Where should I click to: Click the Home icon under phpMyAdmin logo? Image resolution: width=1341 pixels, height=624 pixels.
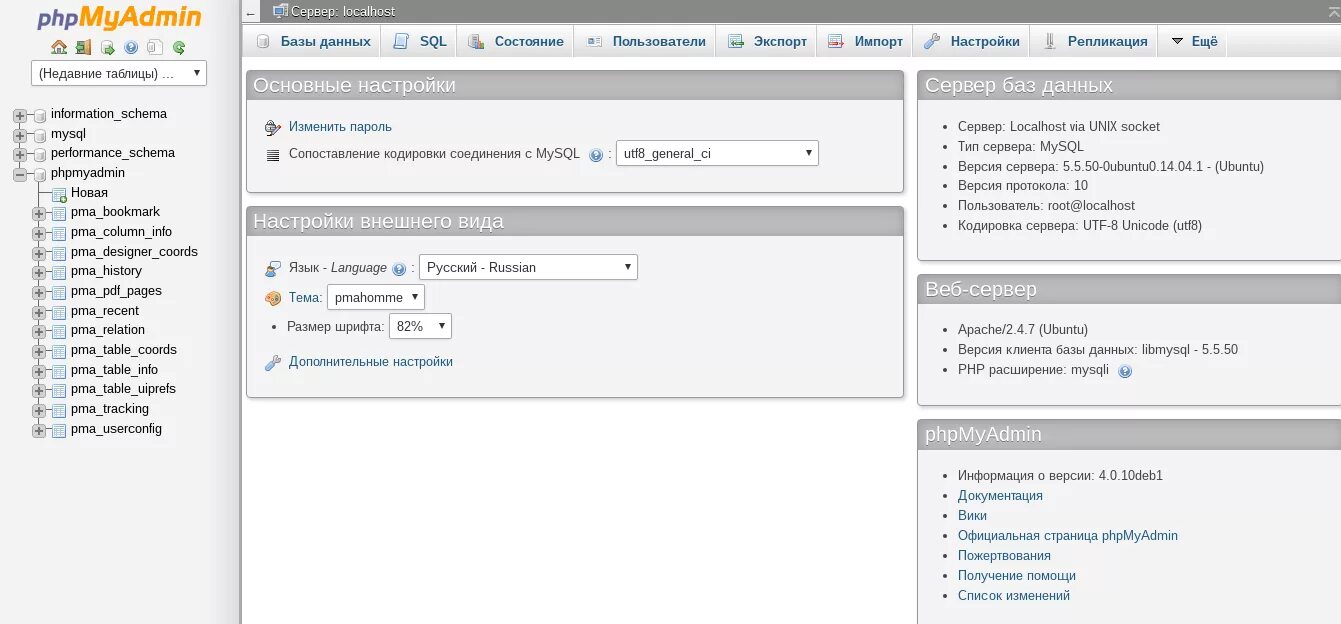(59, 47)
